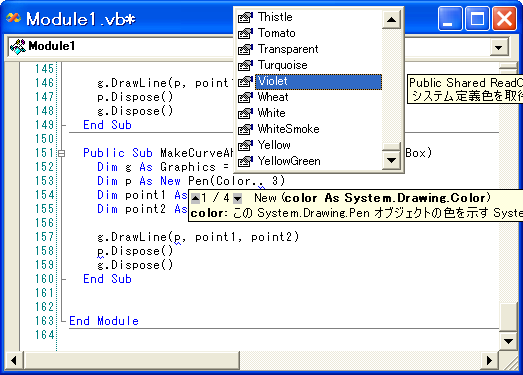Viewport: 523px width, 375px height.
Task: Click the property icon next to WhiteSmoke
Action: (245, 129)
